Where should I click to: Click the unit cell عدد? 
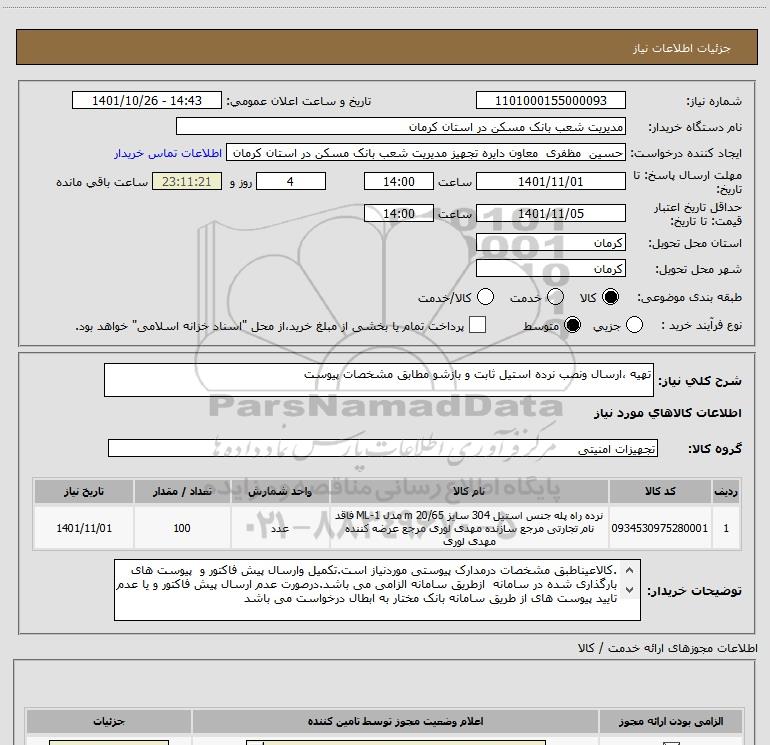(x=280, y=528)
